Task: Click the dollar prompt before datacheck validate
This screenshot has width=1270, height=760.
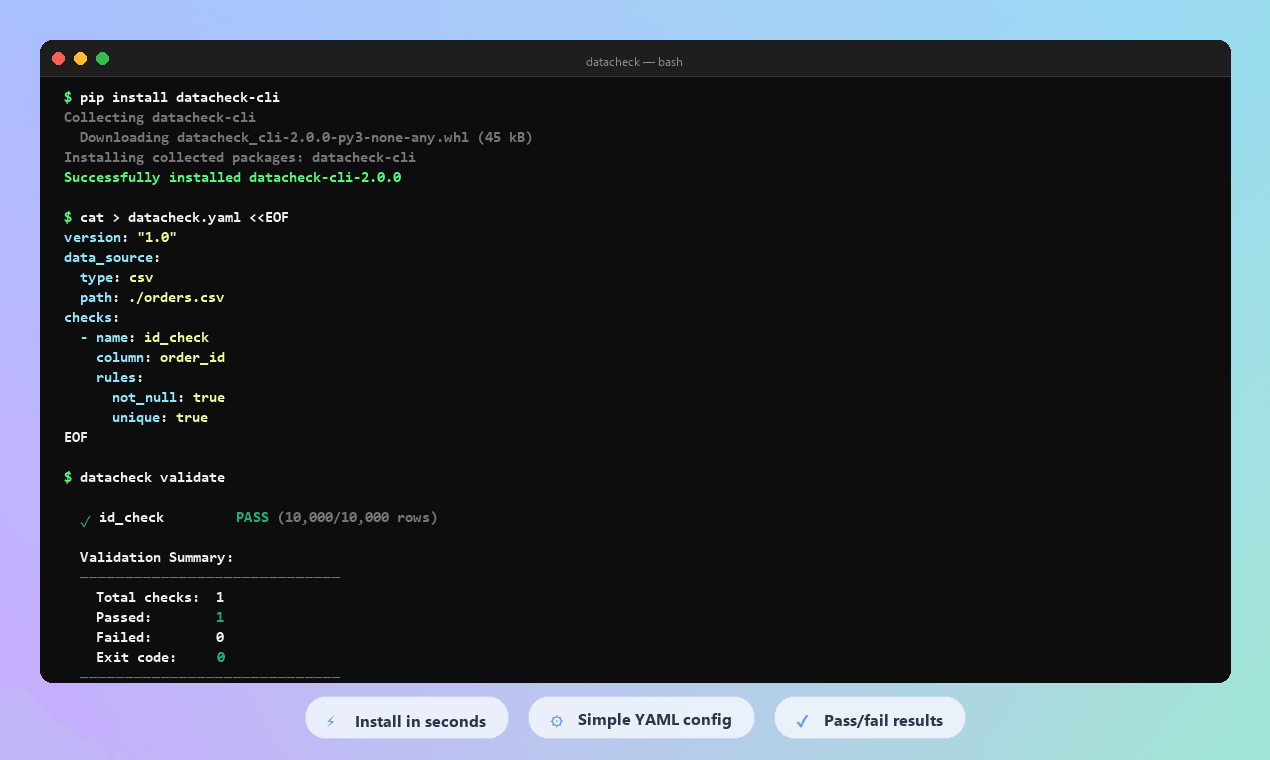Action: [68, 477]
